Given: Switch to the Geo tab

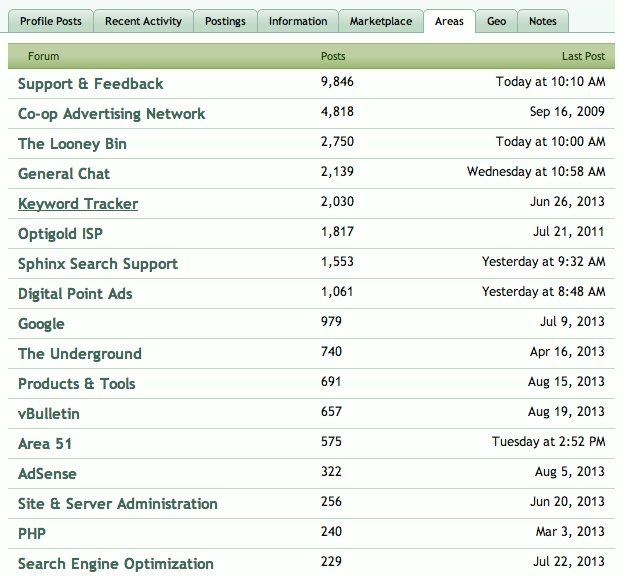Looking at the screenshot, I should coord(496,21).
